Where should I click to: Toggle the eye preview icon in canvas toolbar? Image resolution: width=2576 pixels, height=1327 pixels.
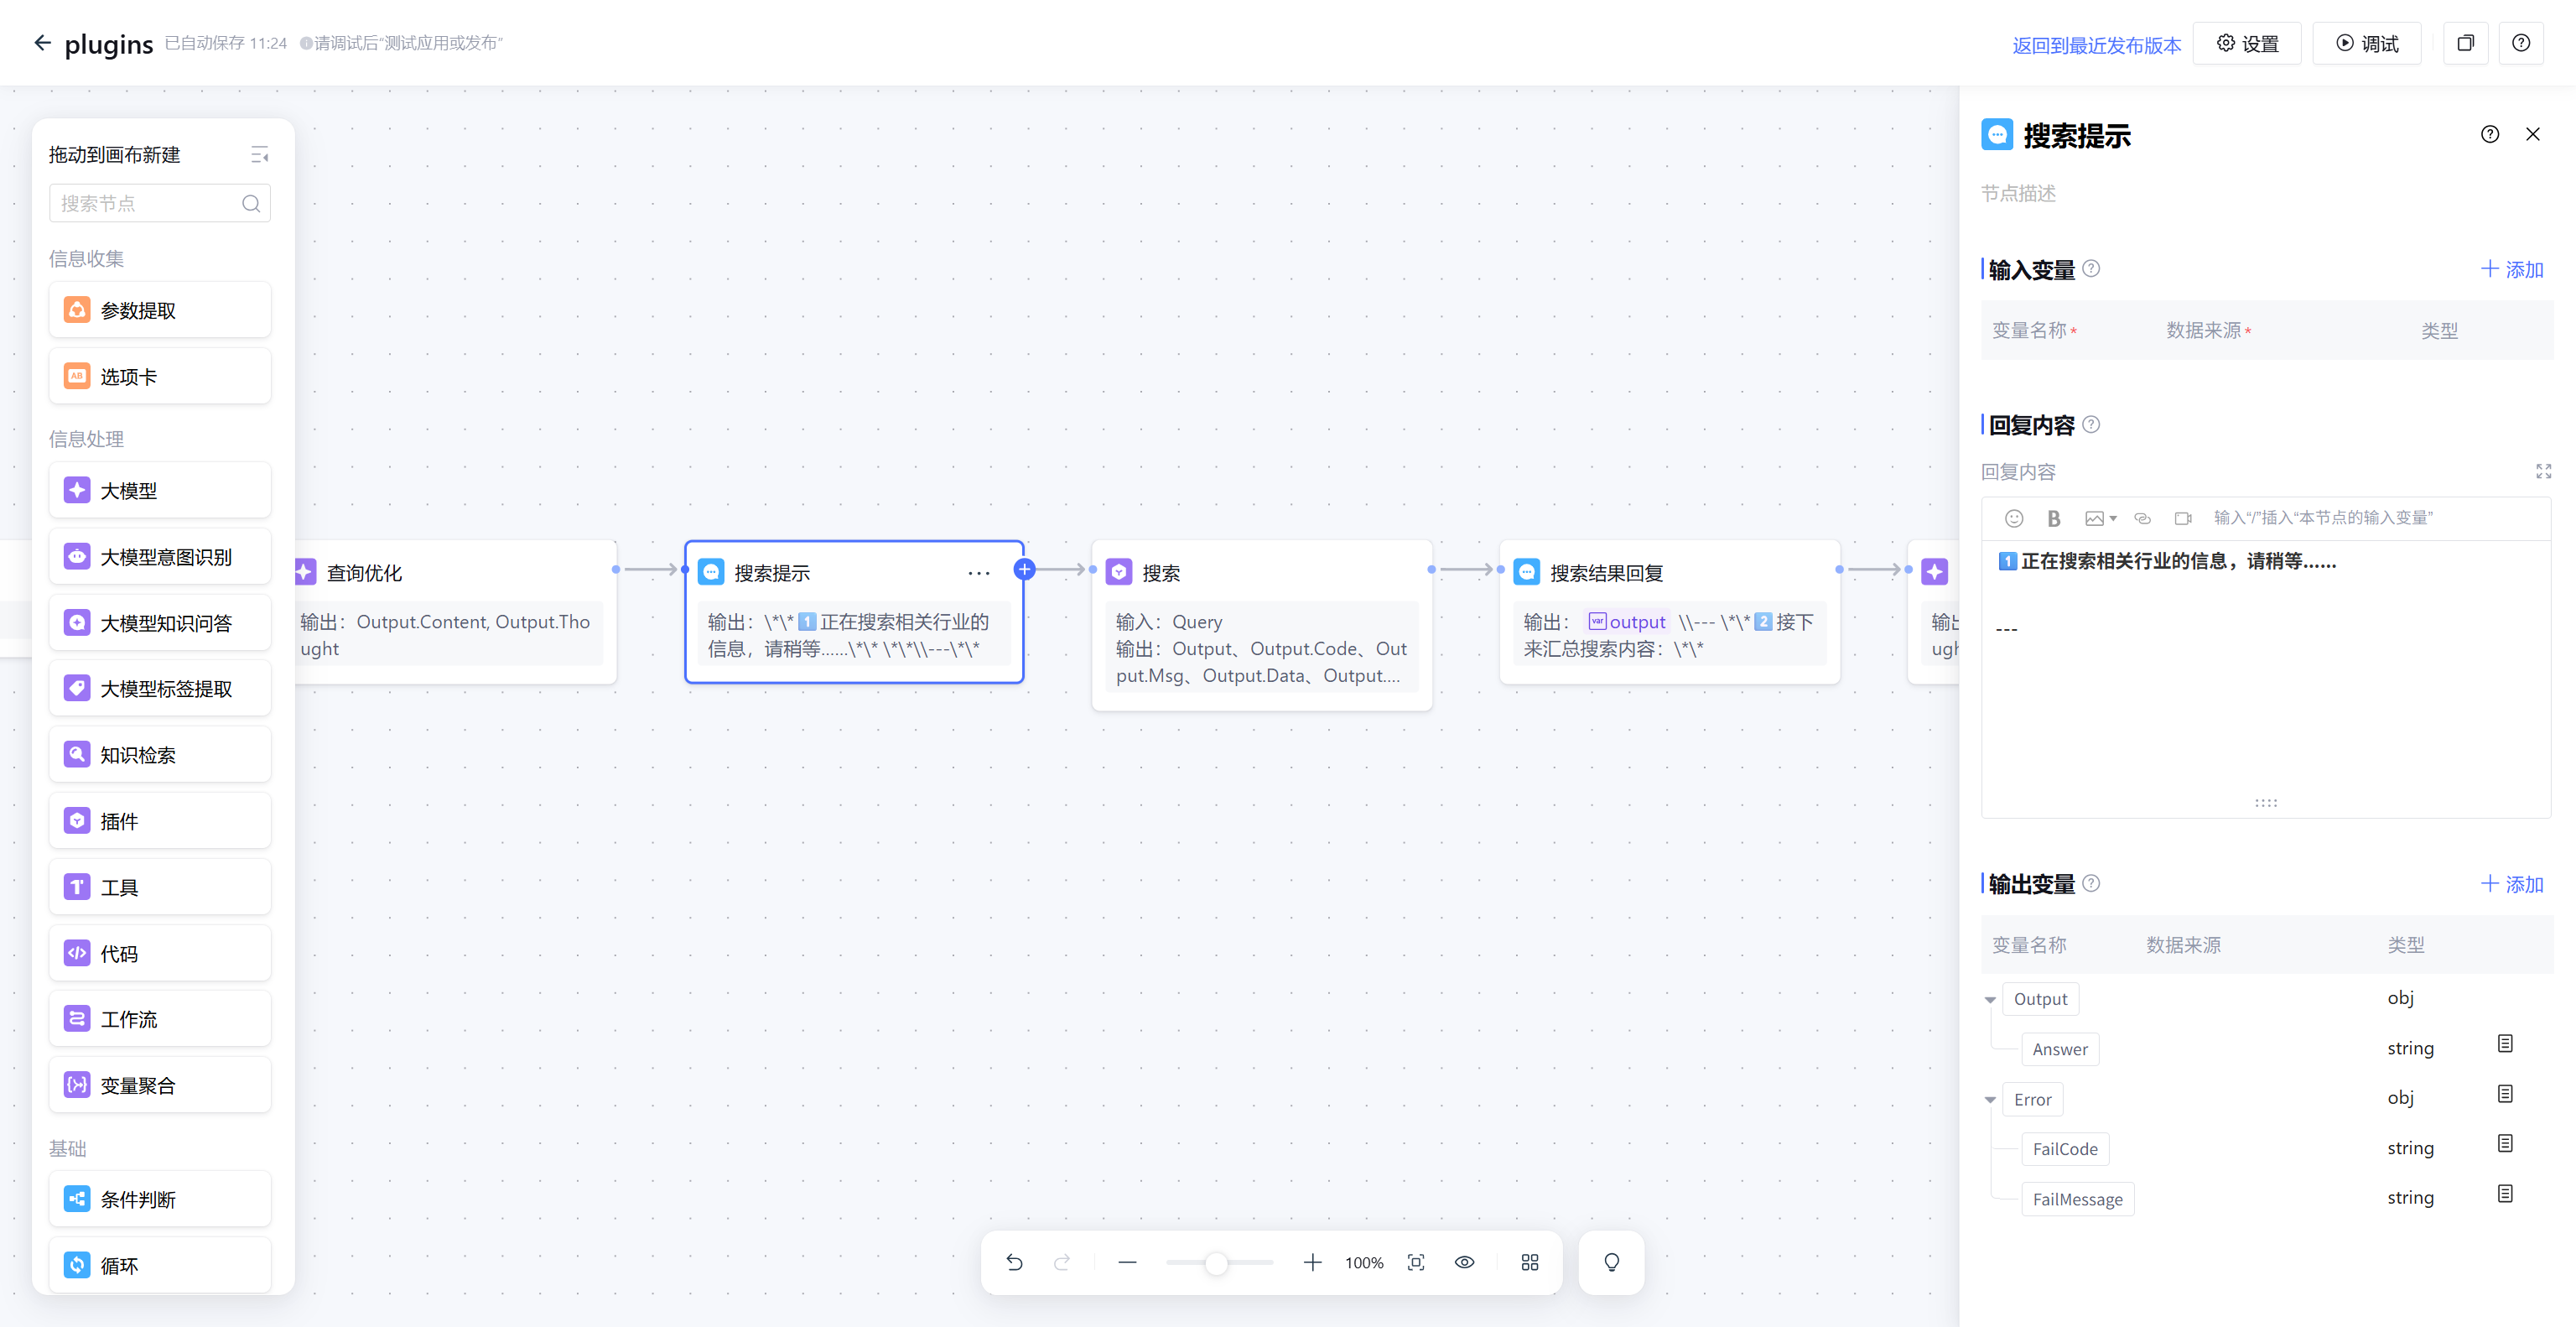pos(1464,1262)
